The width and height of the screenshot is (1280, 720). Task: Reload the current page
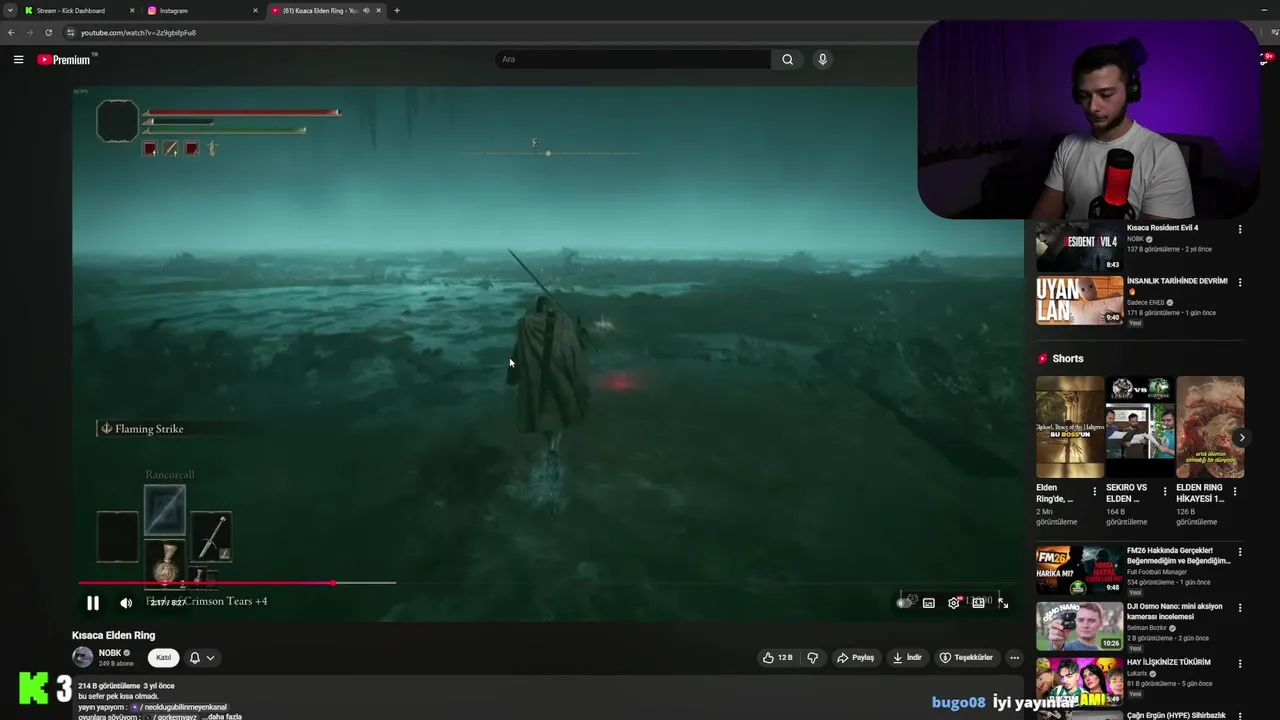48,33
